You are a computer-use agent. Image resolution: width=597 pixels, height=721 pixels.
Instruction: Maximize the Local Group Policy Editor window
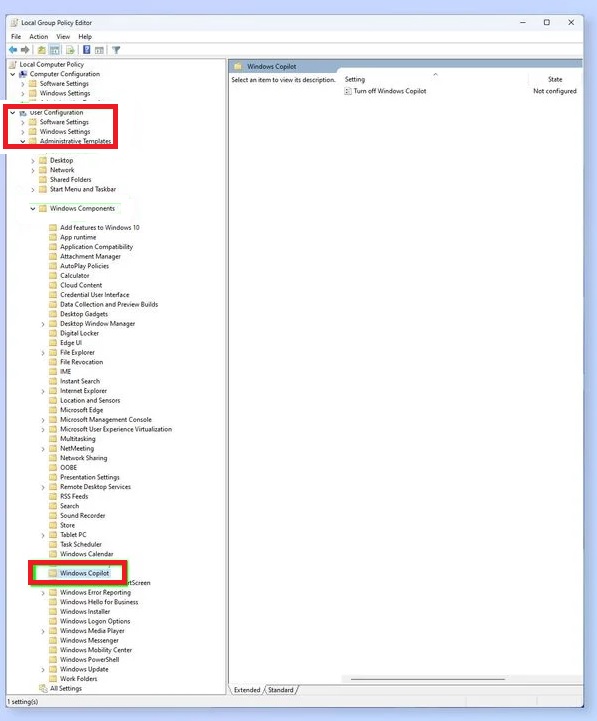[546, 22]
